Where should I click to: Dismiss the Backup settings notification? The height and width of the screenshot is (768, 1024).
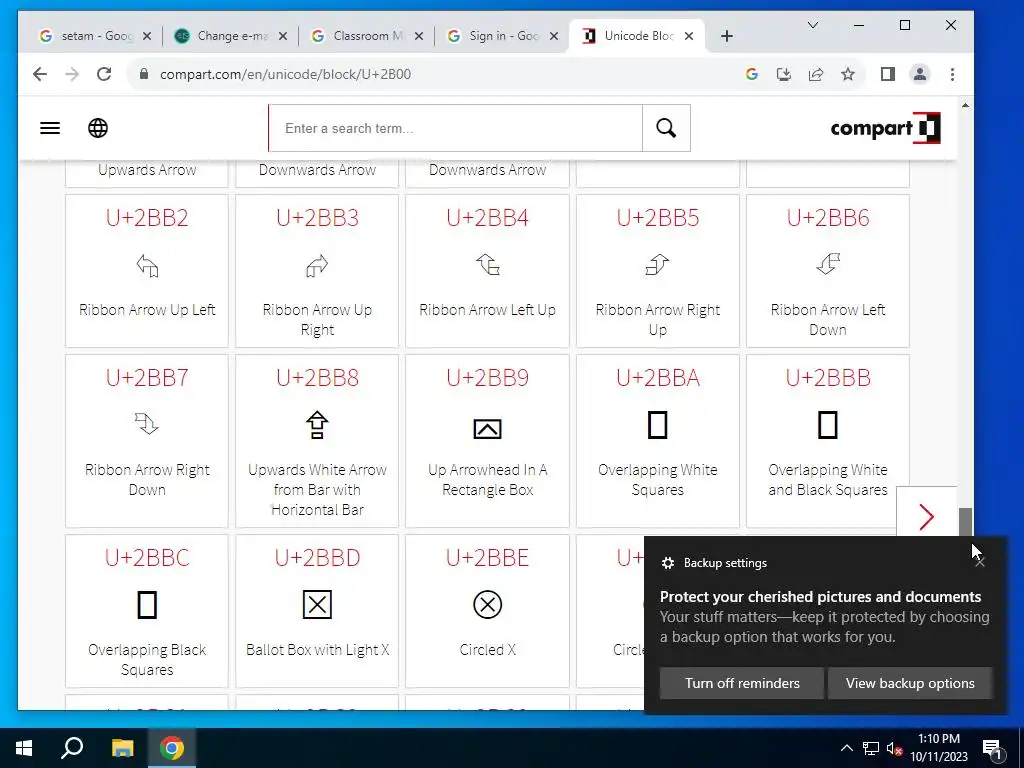pyautogui.click(x=980, y=562)
